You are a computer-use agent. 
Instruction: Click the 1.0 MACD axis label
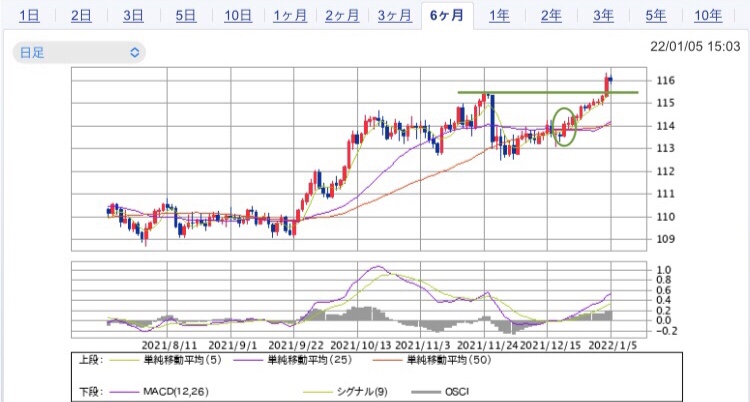click(664, 270)
